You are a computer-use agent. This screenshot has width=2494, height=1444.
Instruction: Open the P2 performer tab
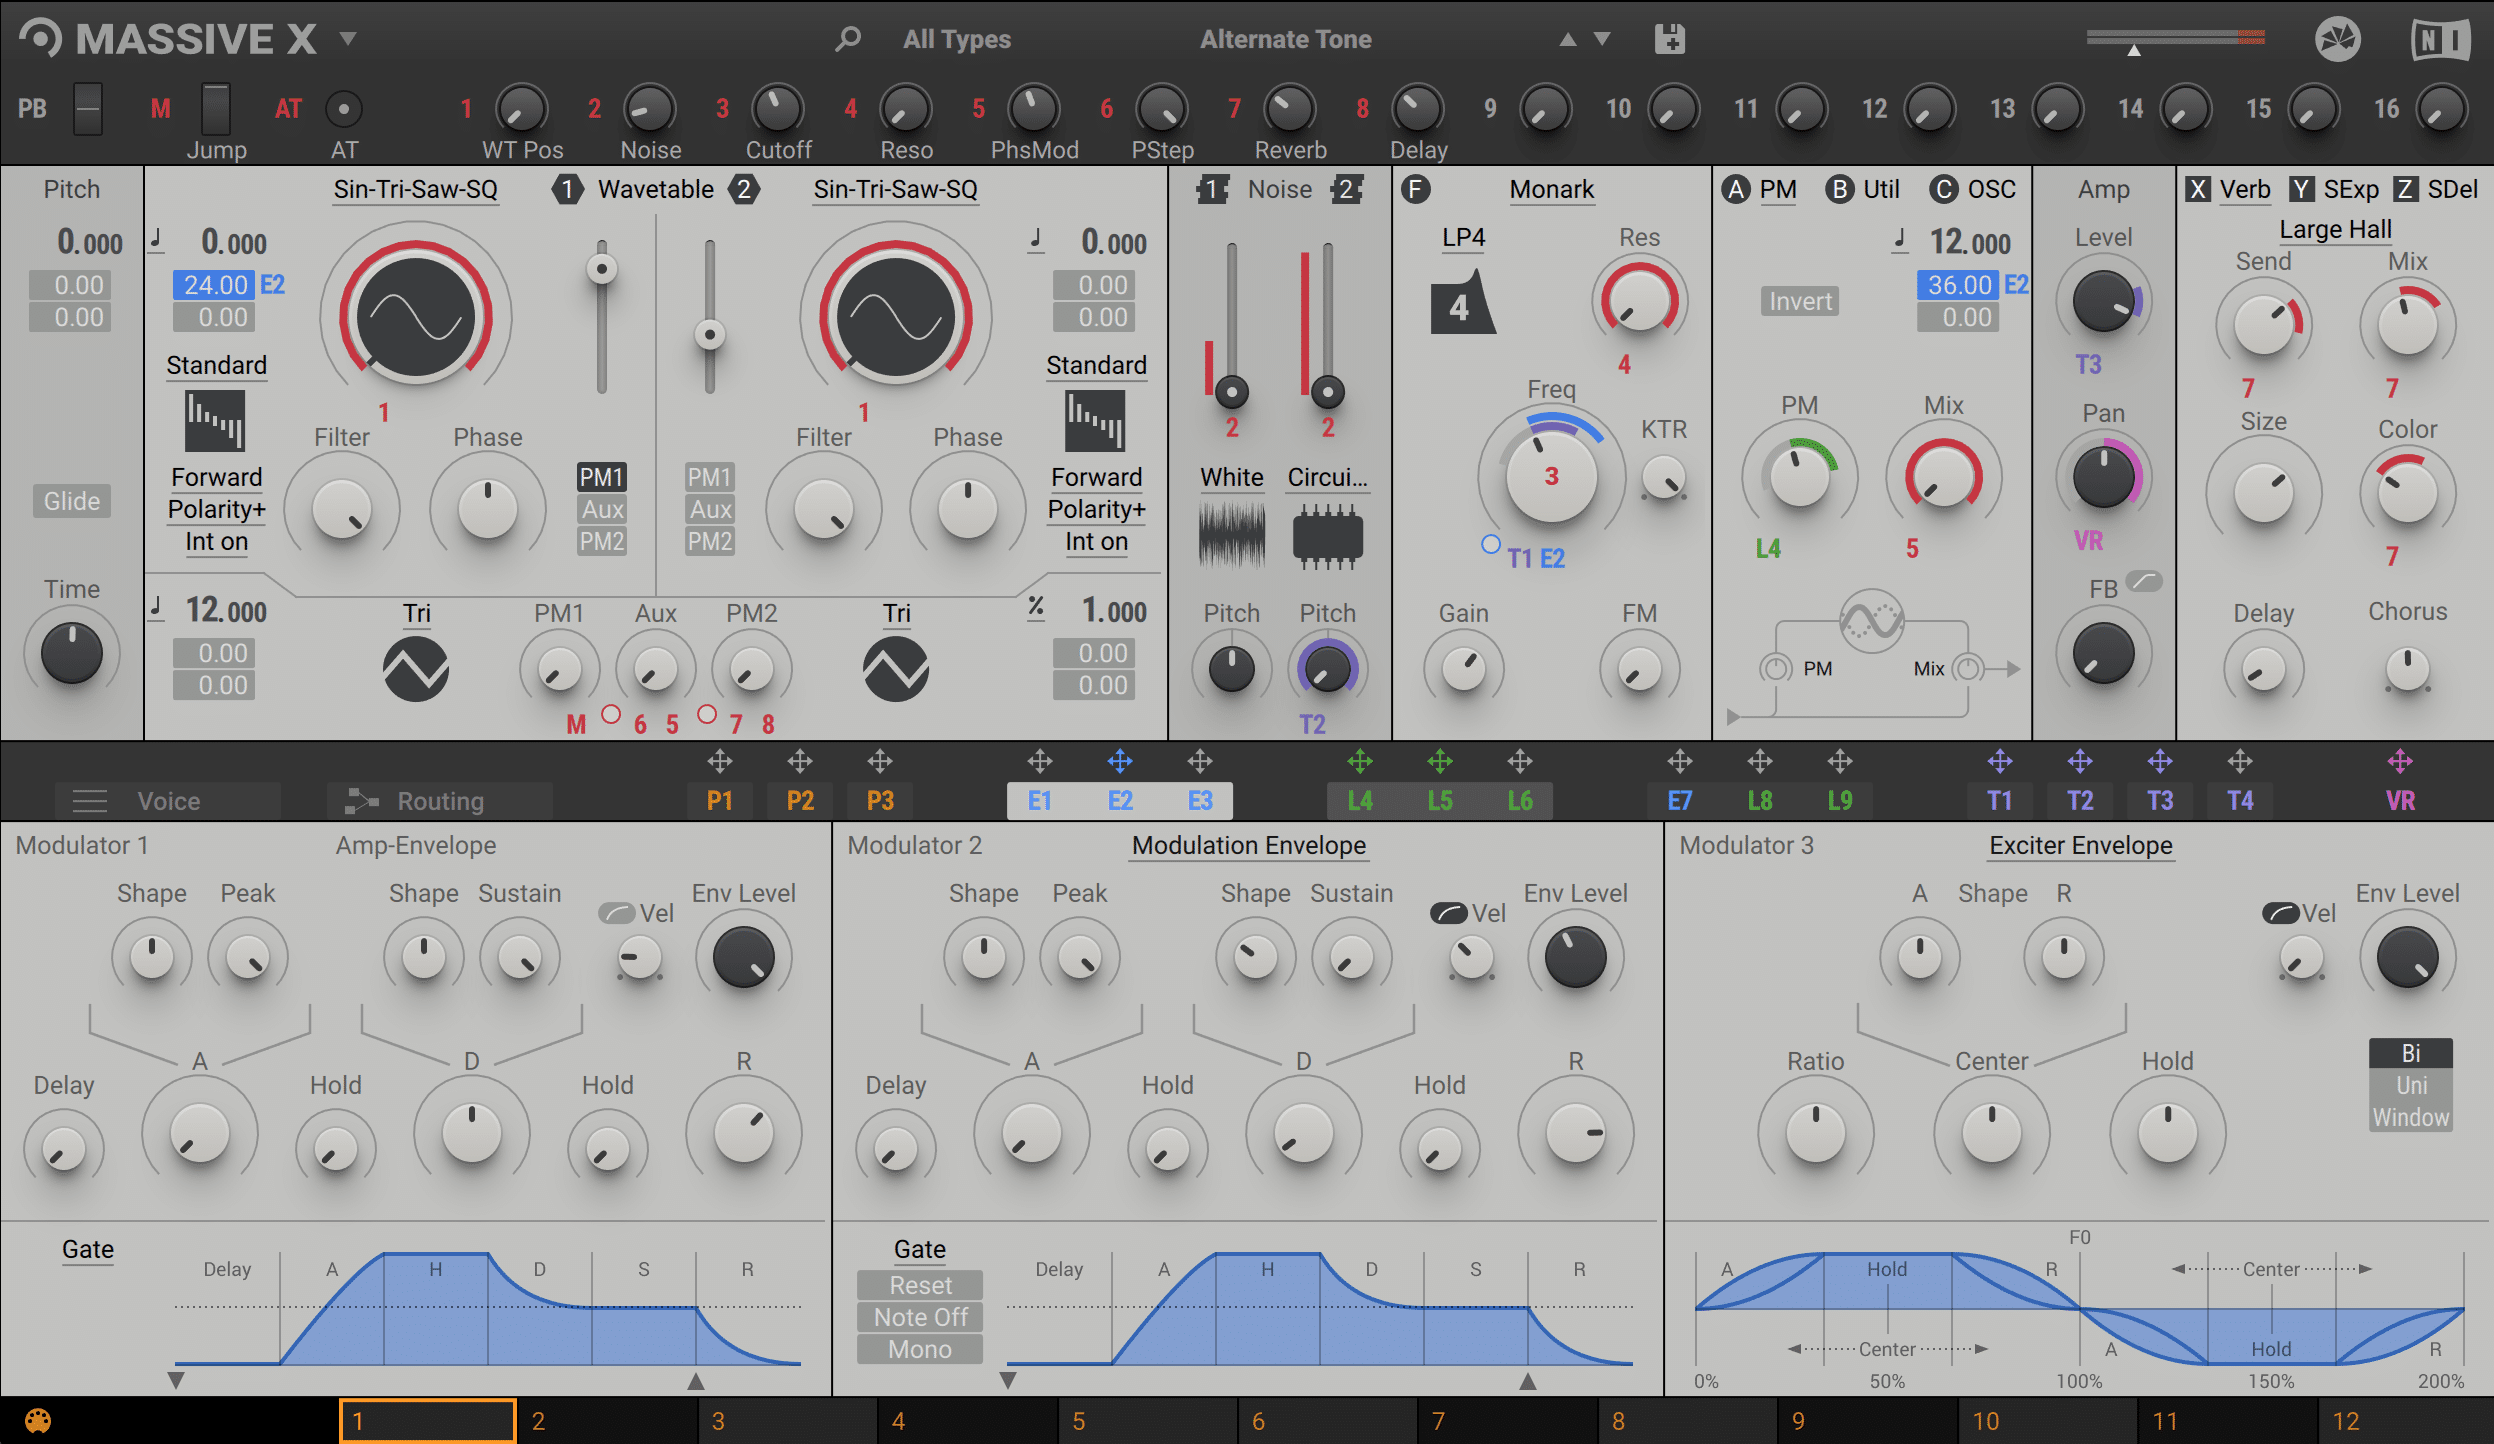(800, 800)
